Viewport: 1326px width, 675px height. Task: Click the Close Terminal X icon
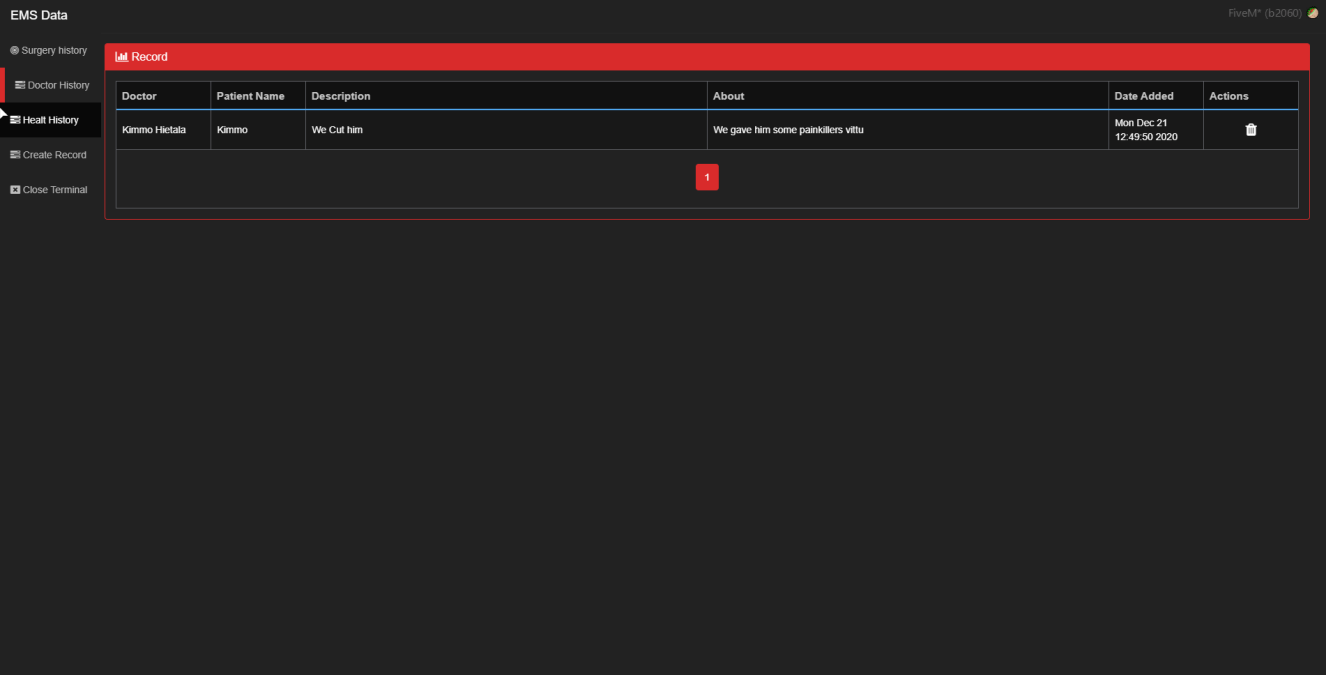pos(15,190)
